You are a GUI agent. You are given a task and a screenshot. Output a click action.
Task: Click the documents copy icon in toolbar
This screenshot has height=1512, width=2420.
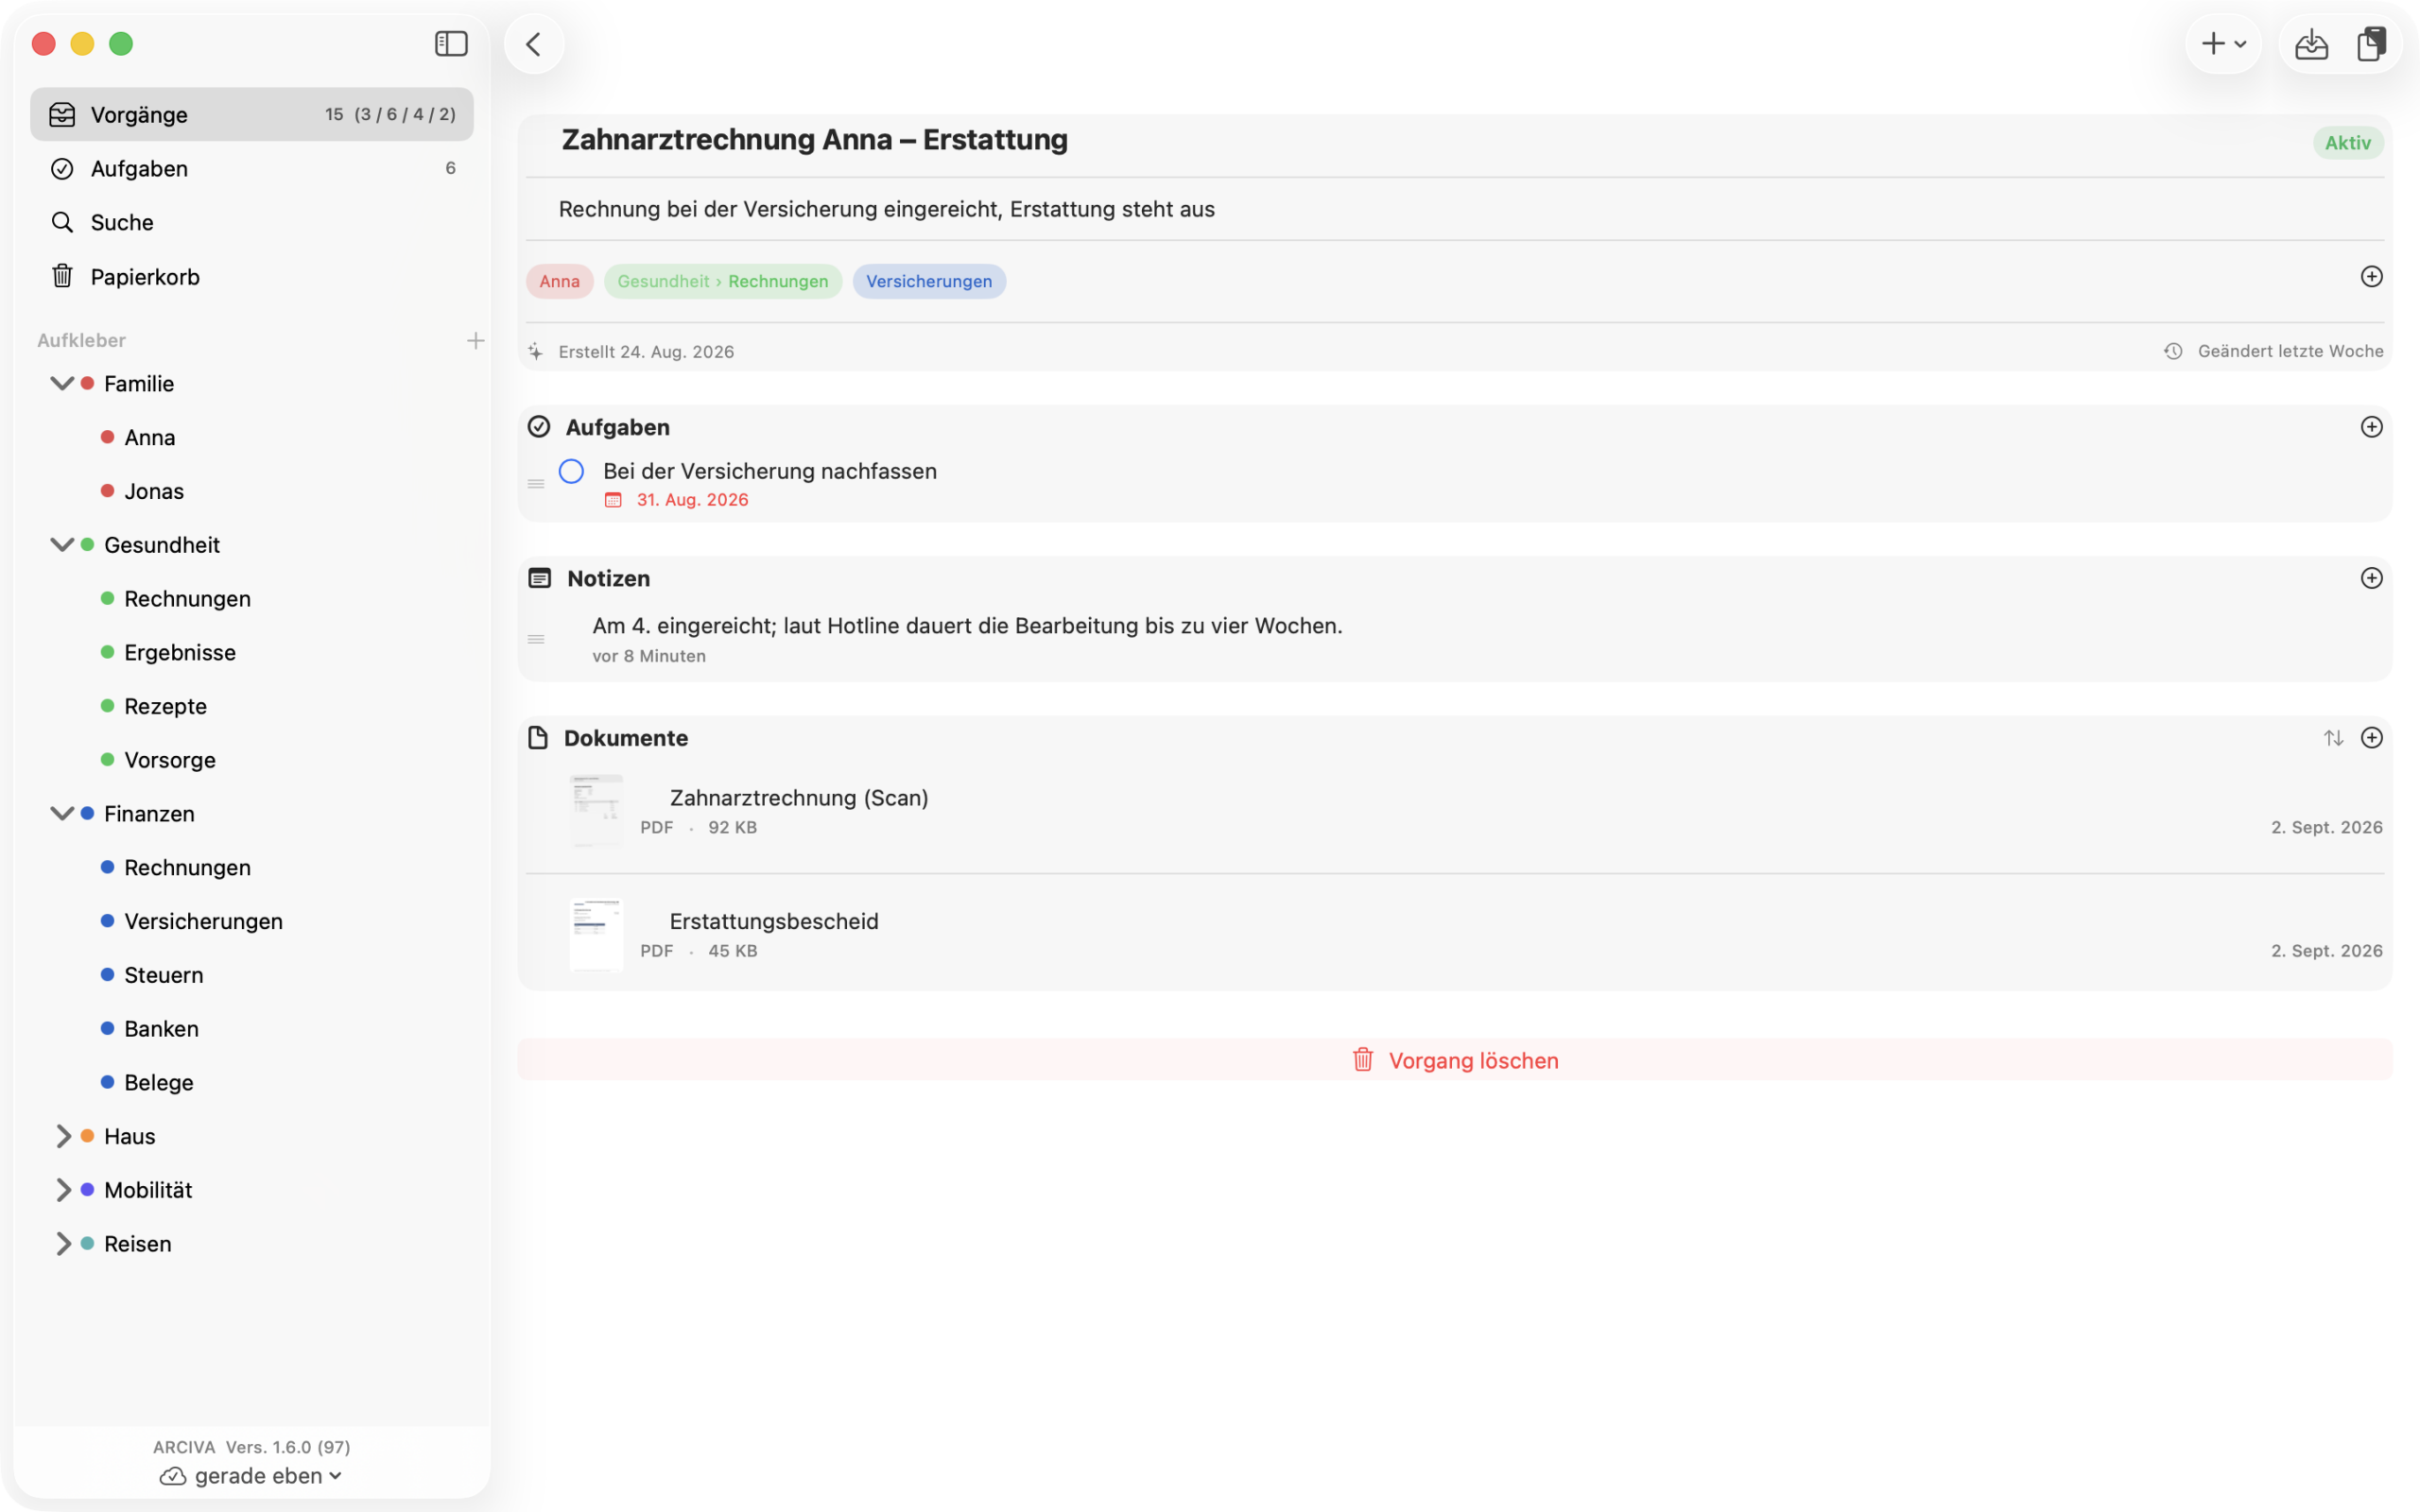pos(2372,44)
